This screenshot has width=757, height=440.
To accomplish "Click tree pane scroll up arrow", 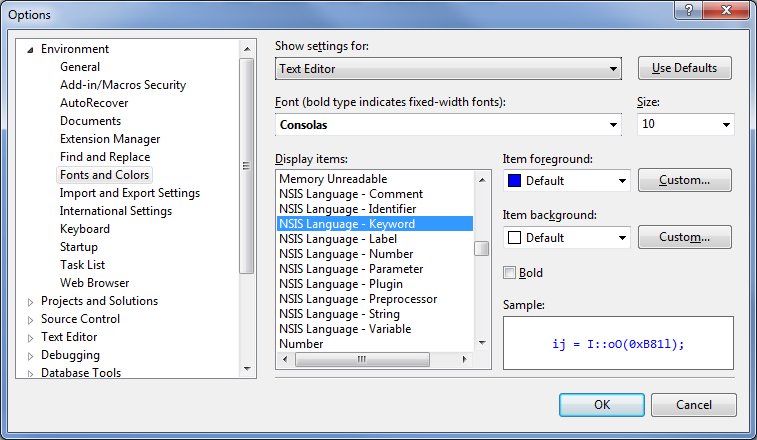I will [247, 49].
